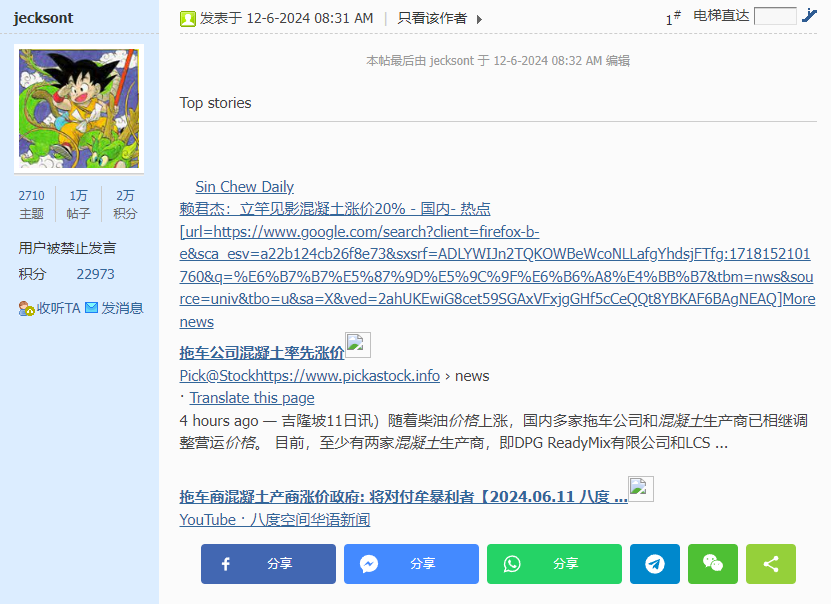Click the 发消息 envelope icon
Screen dimensions: 831x604
[92, 308]
